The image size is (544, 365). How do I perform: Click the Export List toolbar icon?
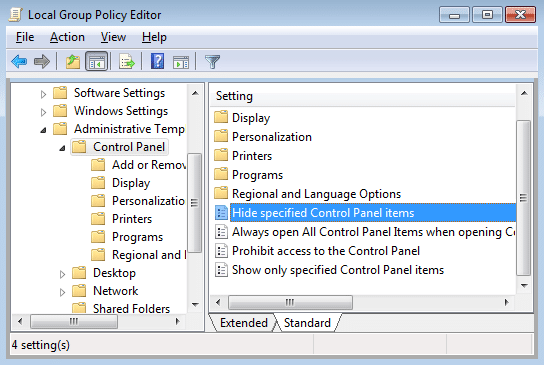tap(127, 62)
